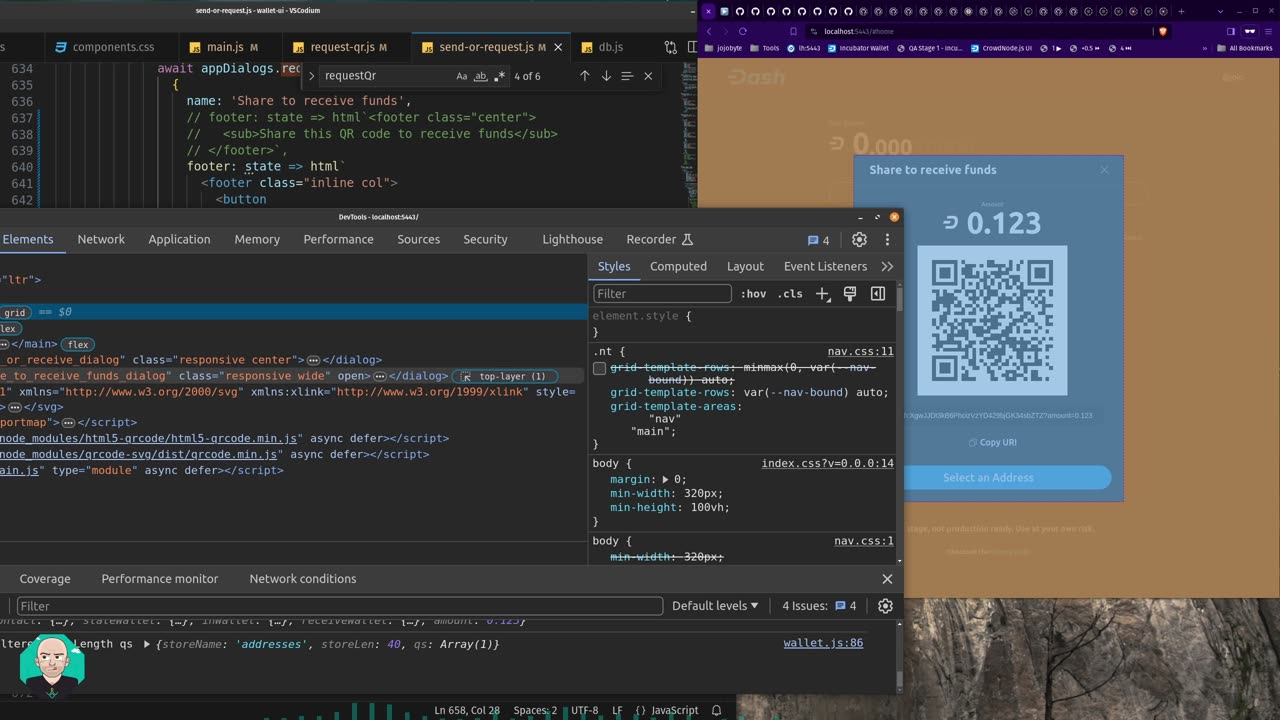
Task: Go to previous match in find widget
Action: [x=585, y=76]
